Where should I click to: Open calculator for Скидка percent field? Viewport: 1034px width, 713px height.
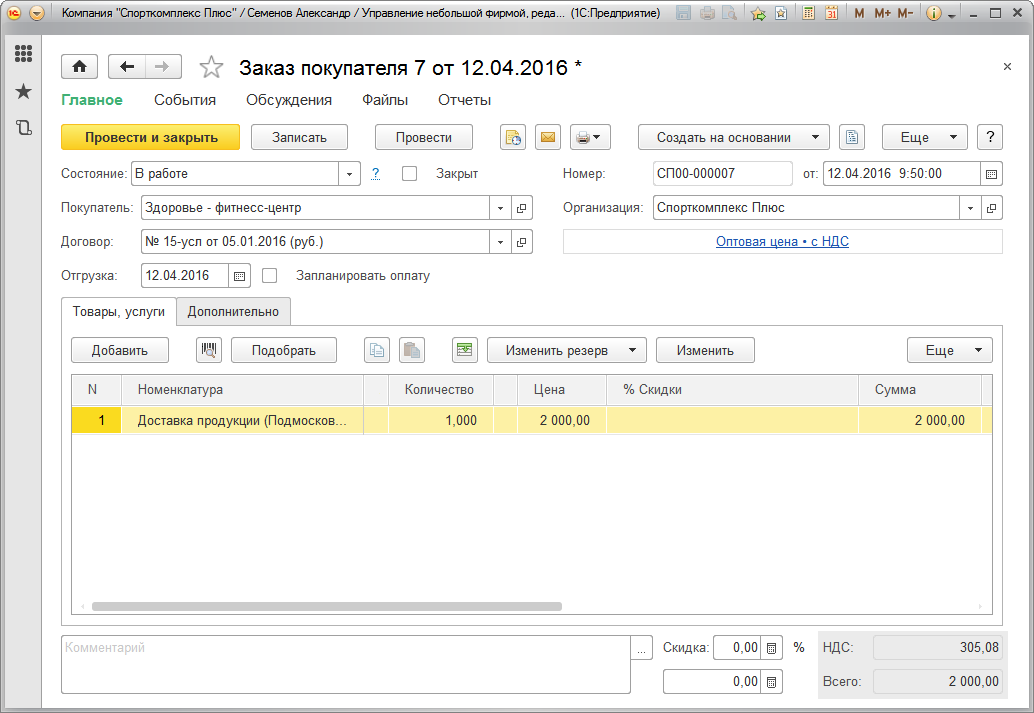(x=771, y=648)
